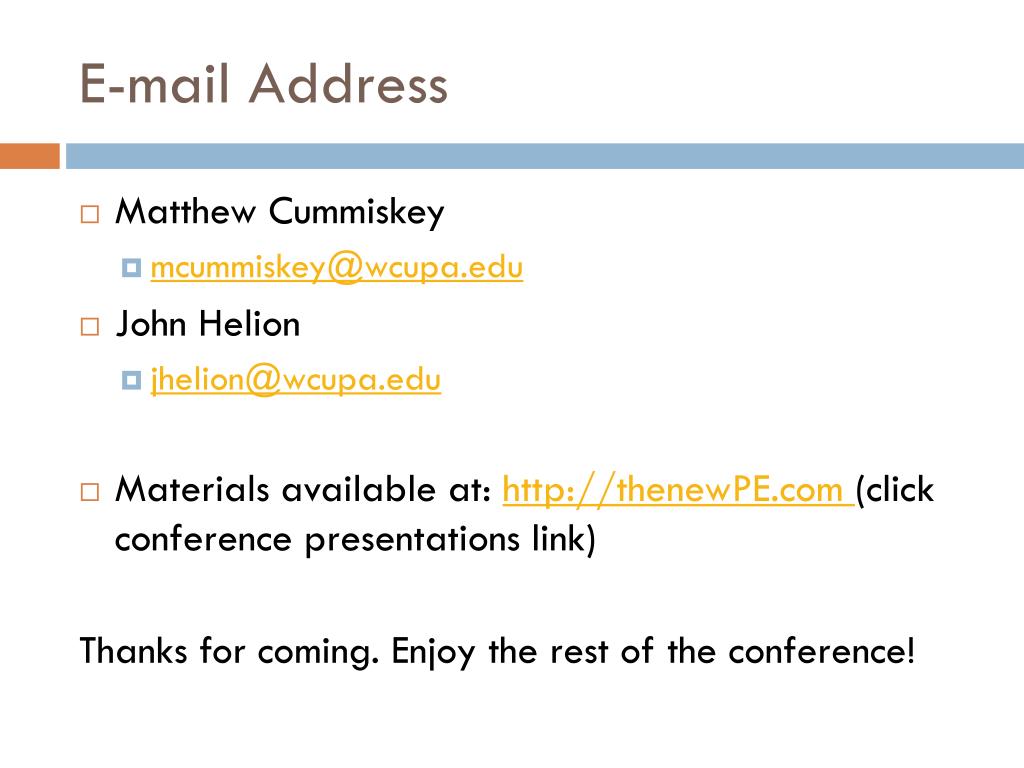1024x768 pixels.
Task: Follow the http://thenewPE.com hyperlink
Action: (678, 490)
